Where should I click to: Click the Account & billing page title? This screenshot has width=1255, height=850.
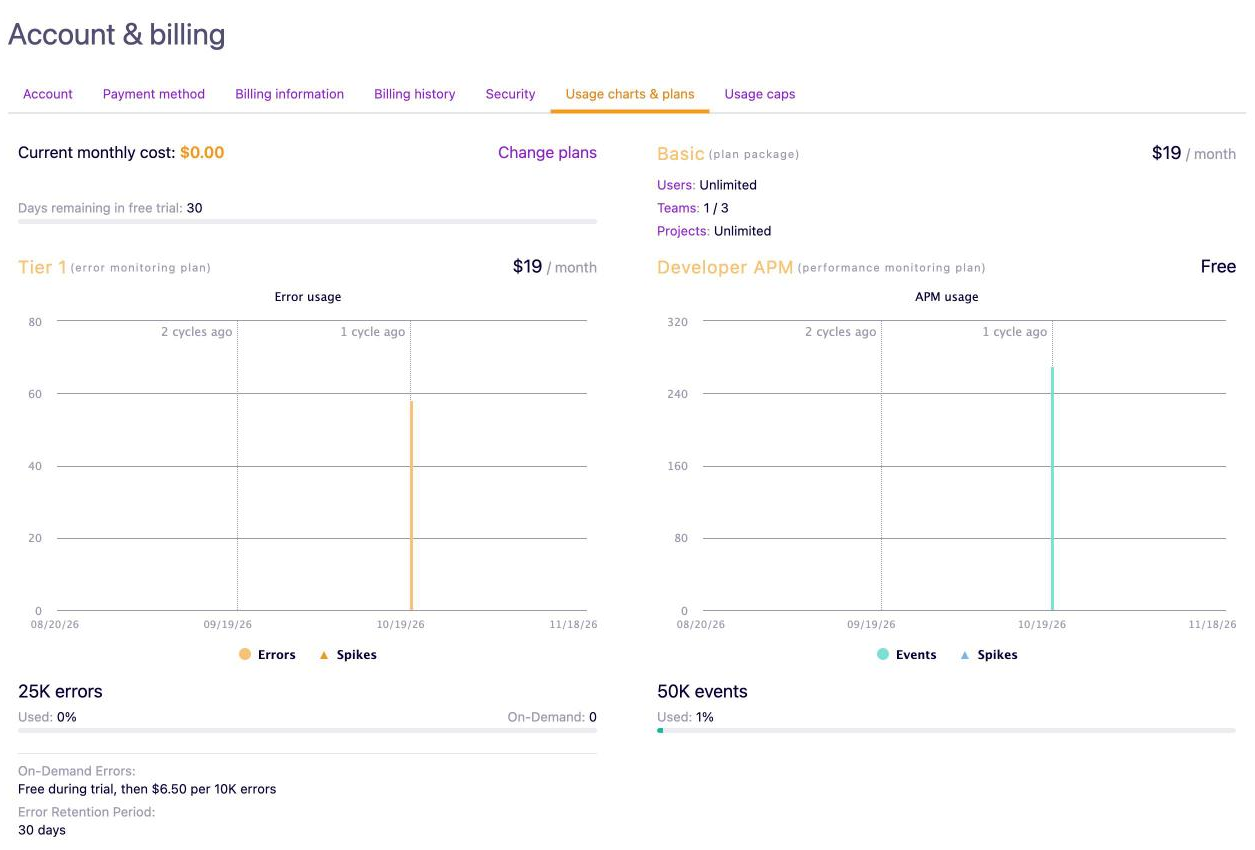(117, 35)
